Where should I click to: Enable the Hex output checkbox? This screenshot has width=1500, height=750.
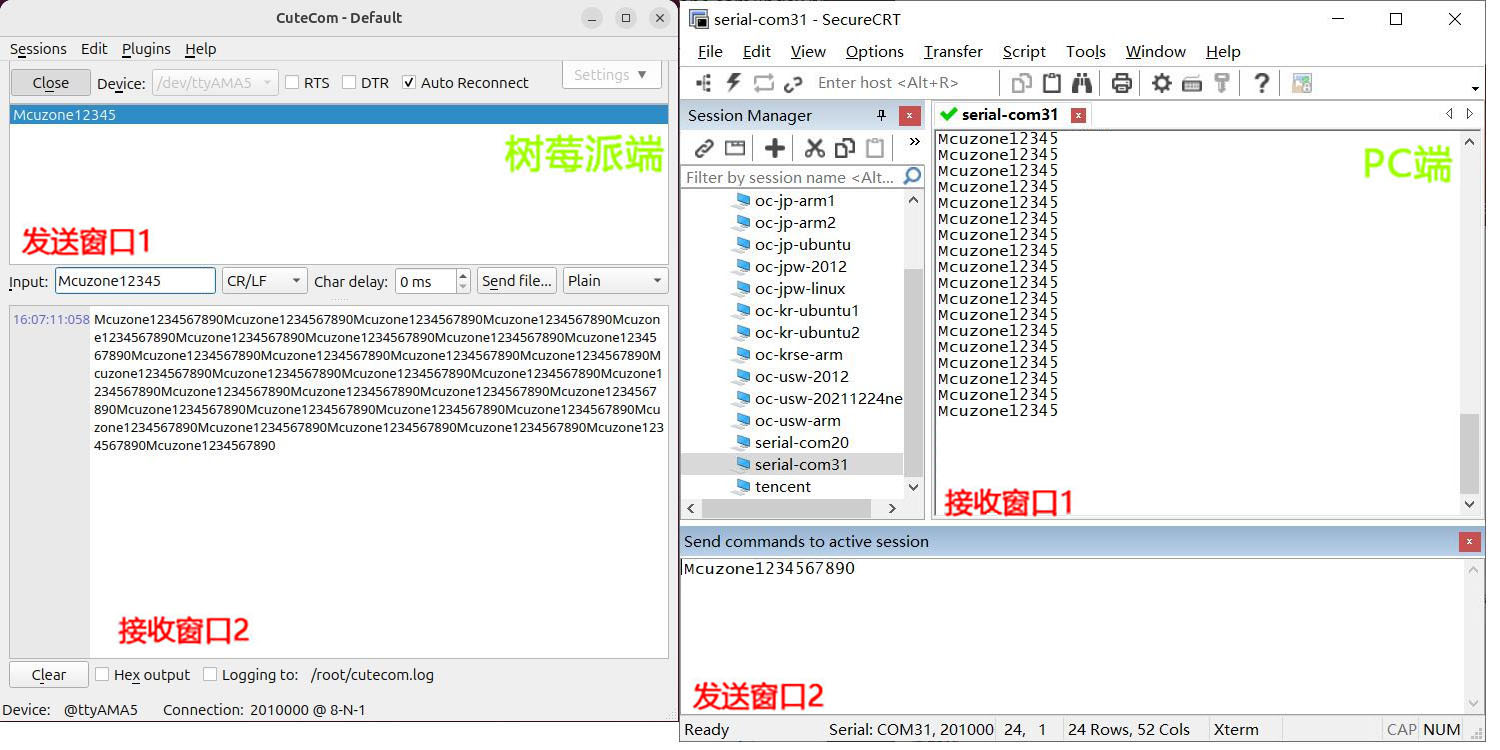pyautogui.click(x=102, y=675)
